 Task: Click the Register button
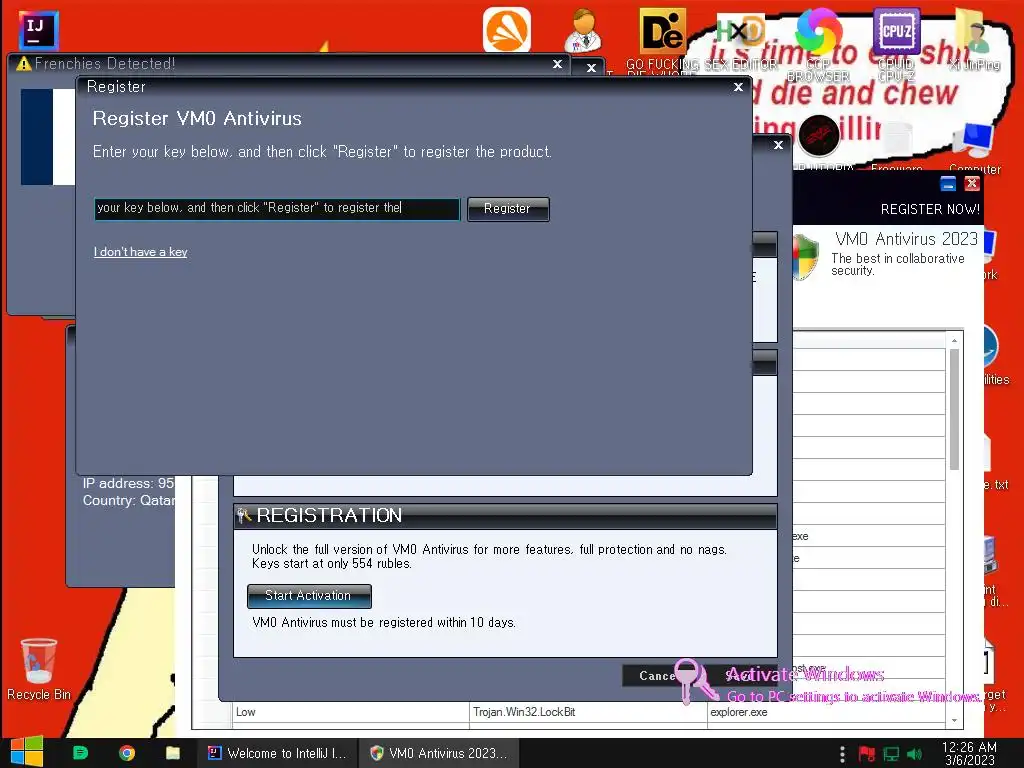pos(508,209)
